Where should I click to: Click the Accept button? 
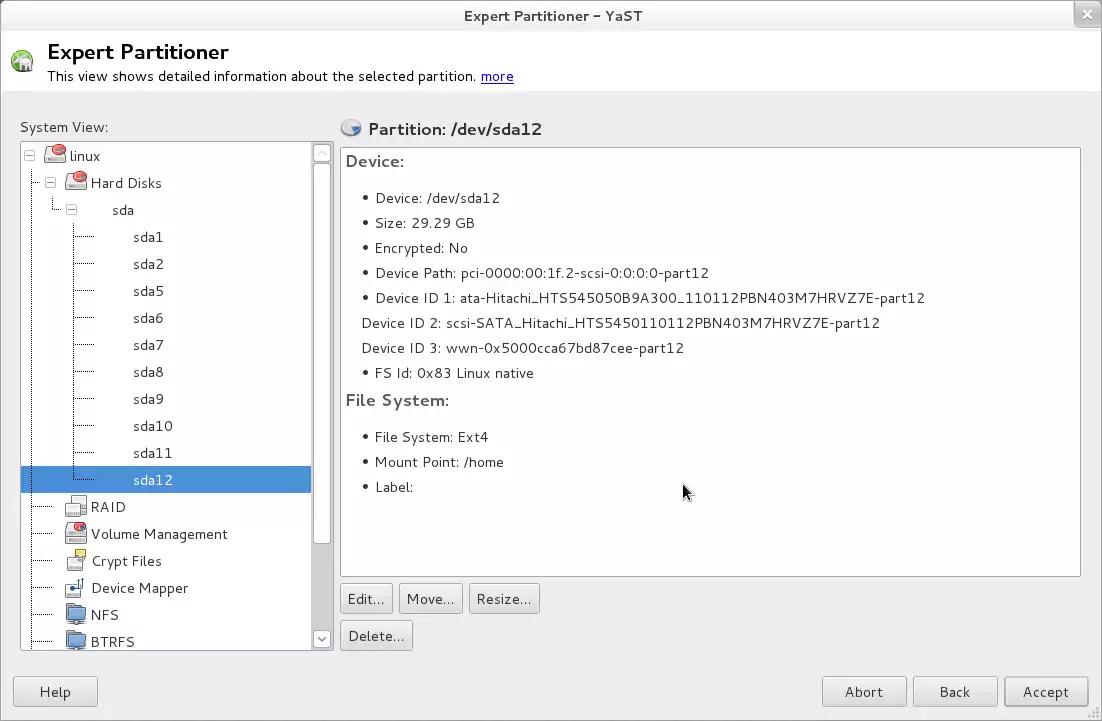pos(1045,692)
